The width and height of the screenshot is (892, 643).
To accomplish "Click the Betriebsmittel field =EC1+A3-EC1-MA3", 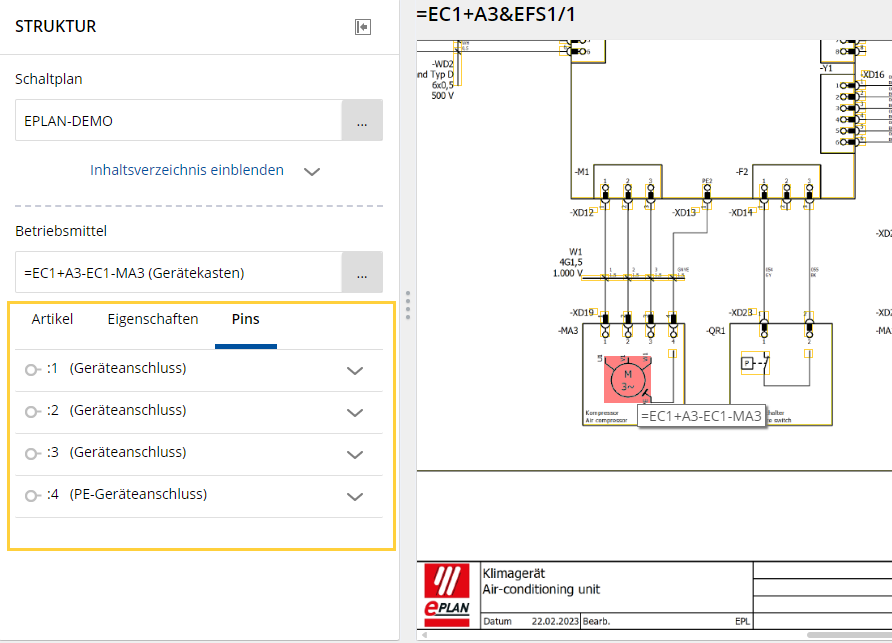I will (179, 273).
